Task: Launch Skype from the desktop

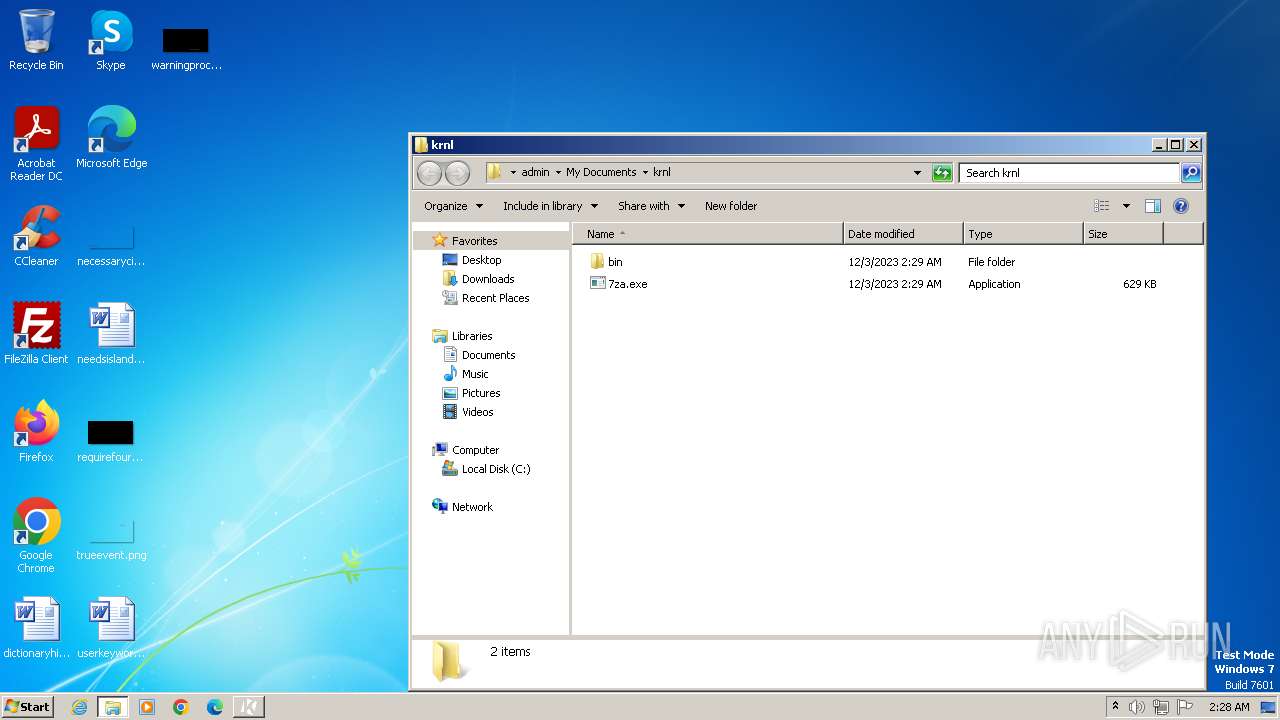Action: coord(111,40)
